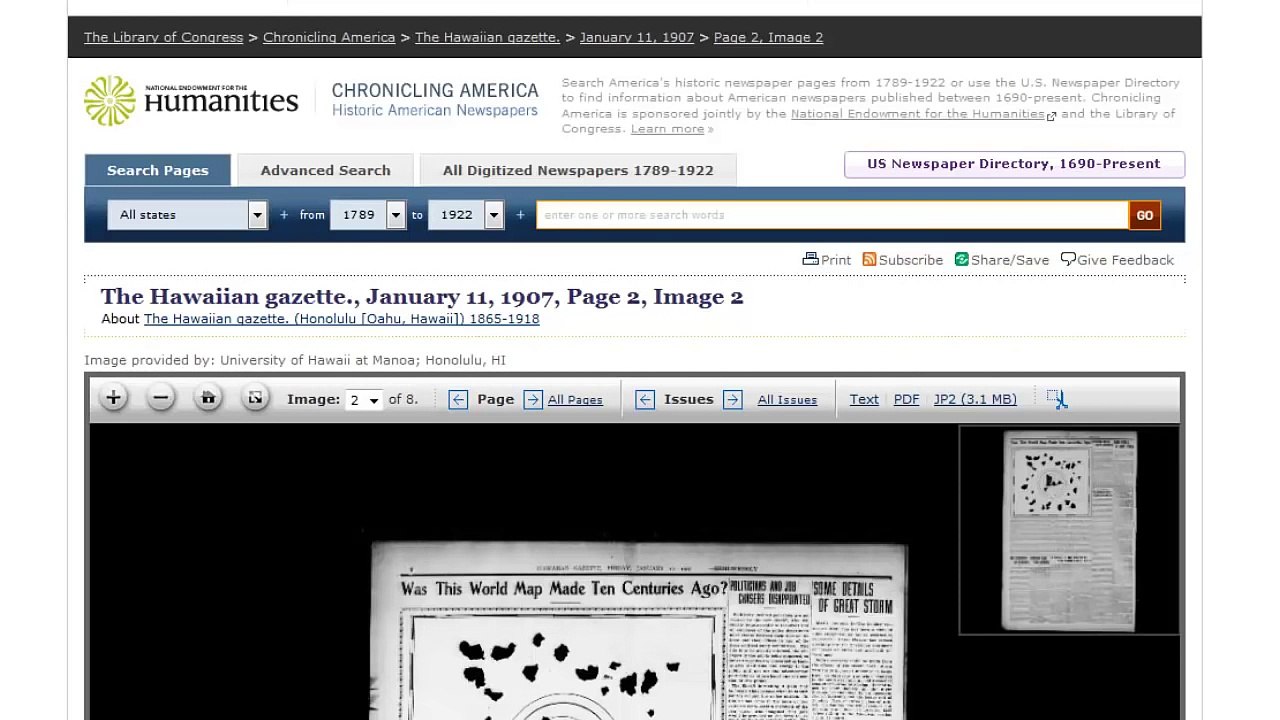Switch to the Advanced Search tab
1280x720 pixels.
coord(325,170)
